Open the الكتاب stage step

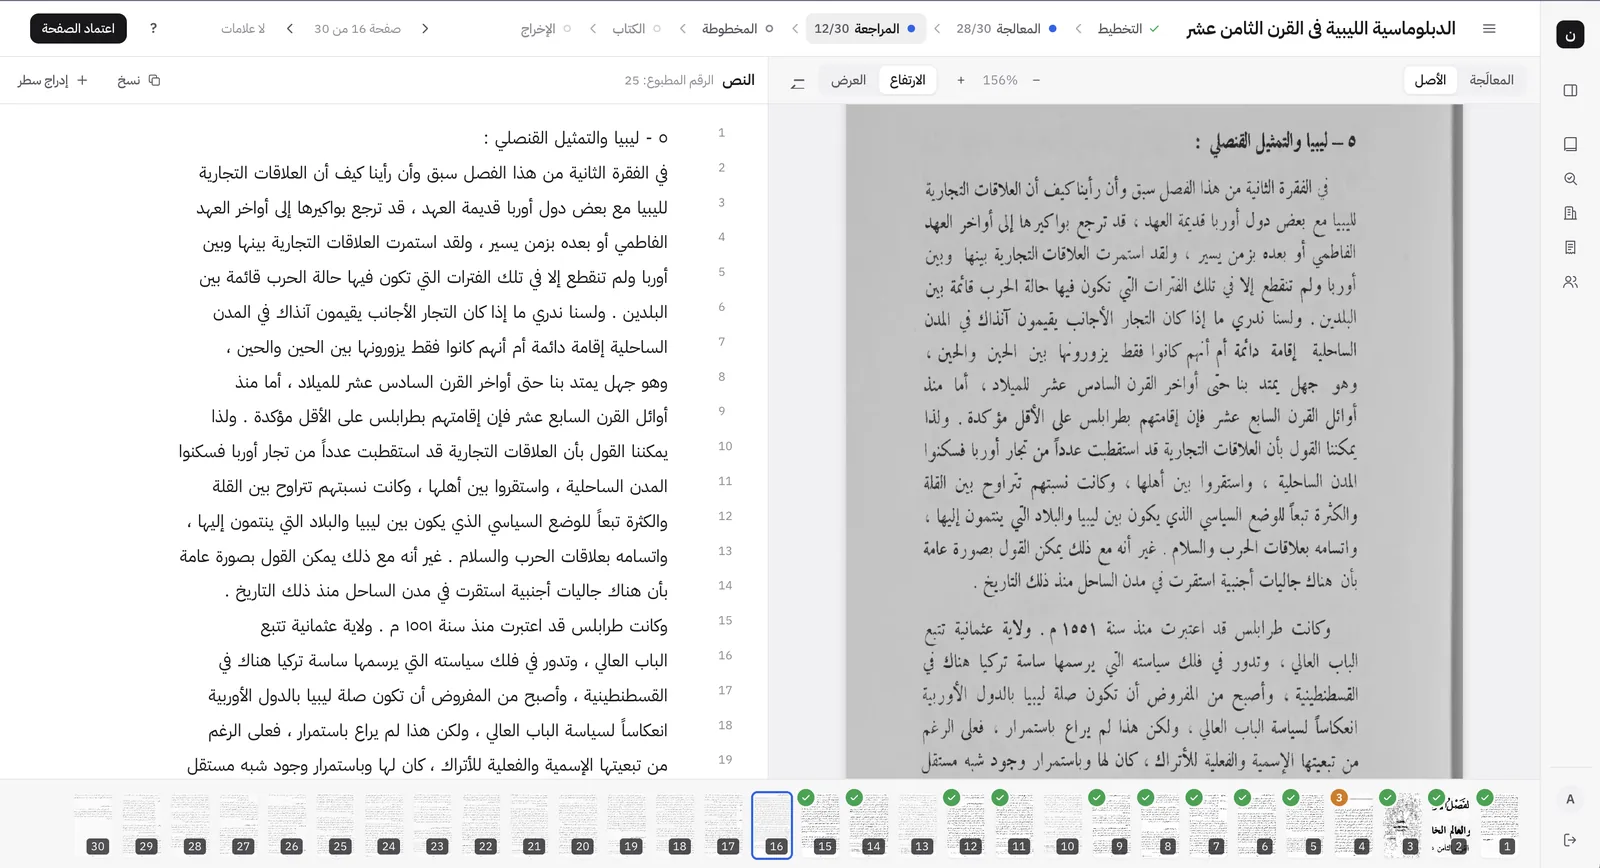tap(636, 29)
